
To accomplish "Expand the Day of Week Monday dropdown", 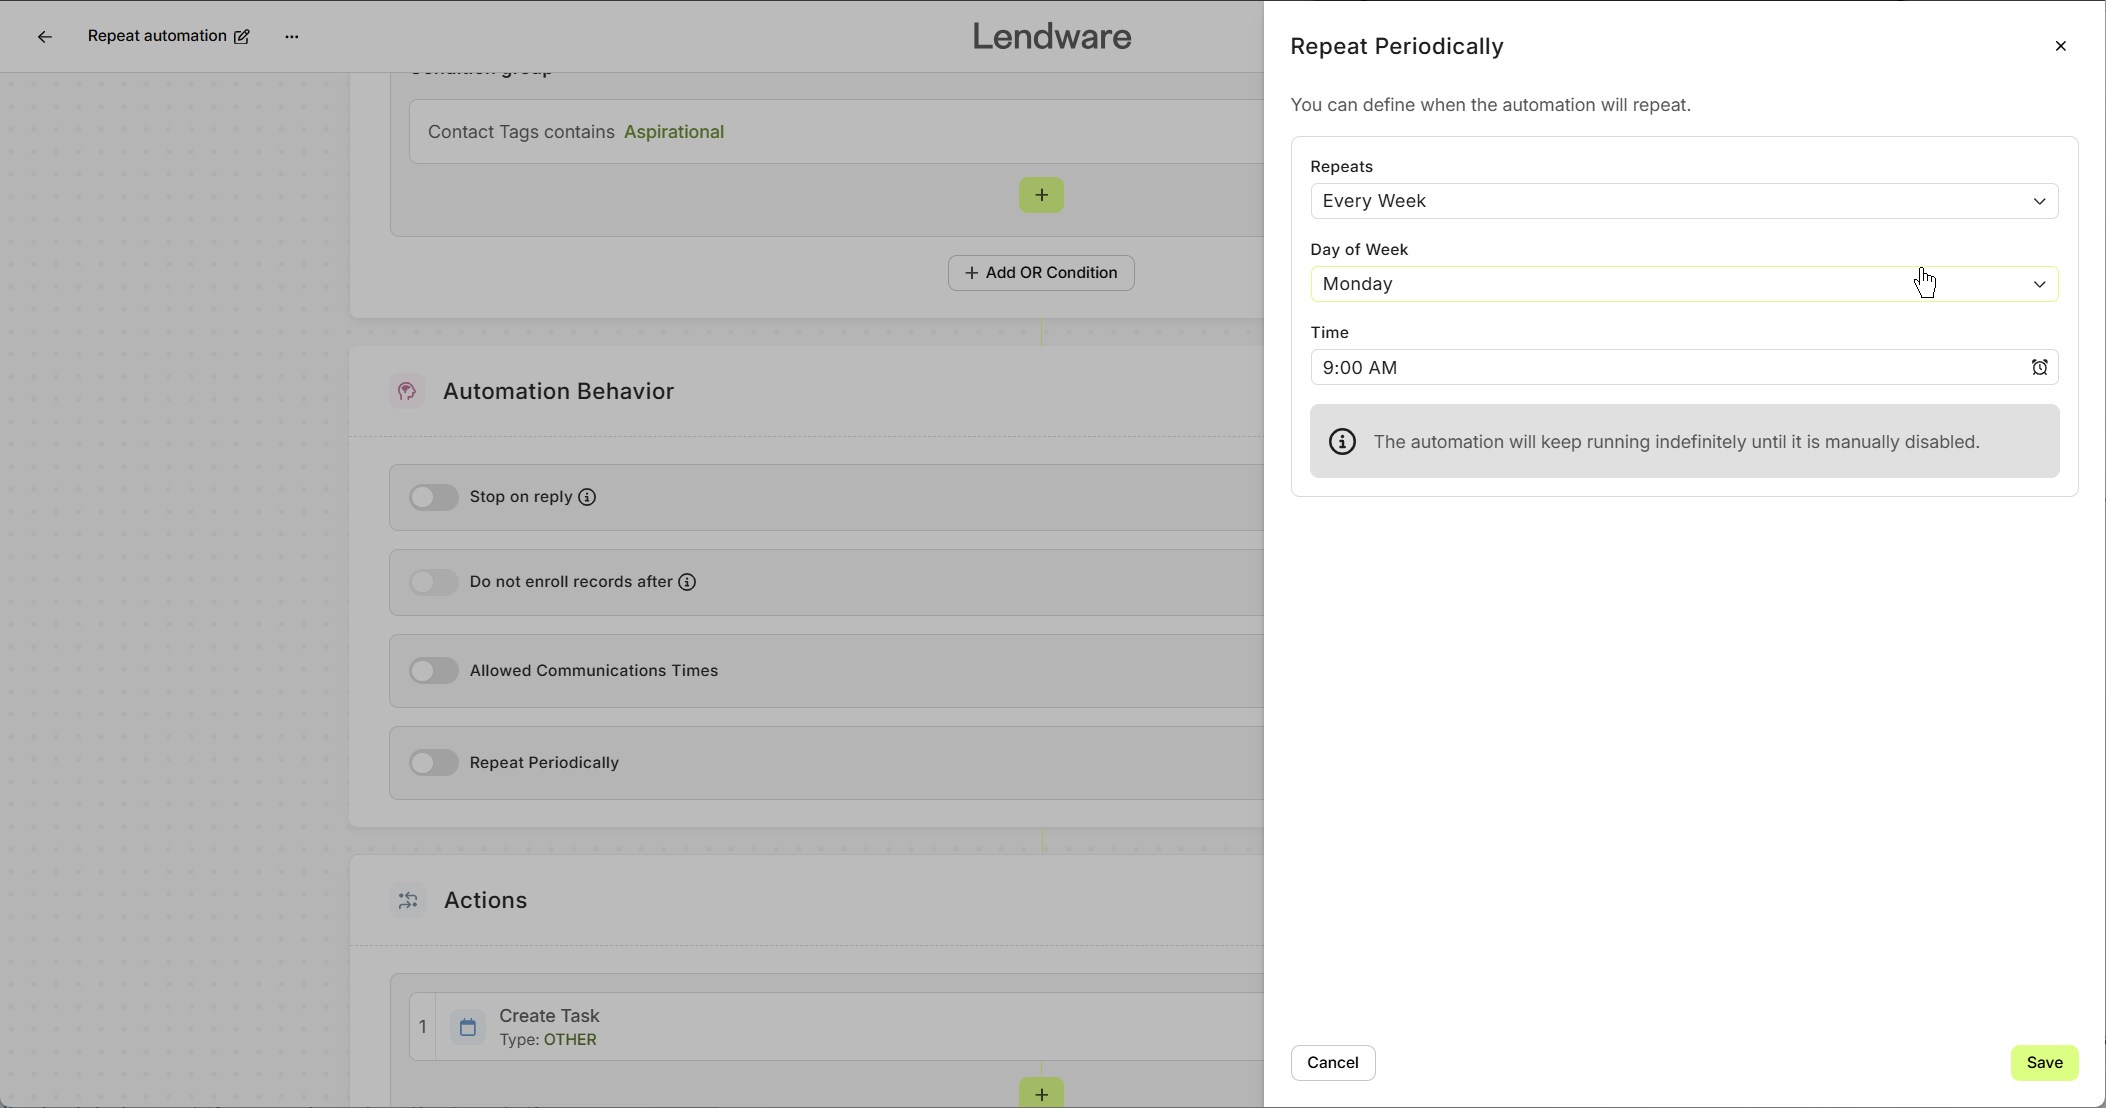I will click(1684, 284).
